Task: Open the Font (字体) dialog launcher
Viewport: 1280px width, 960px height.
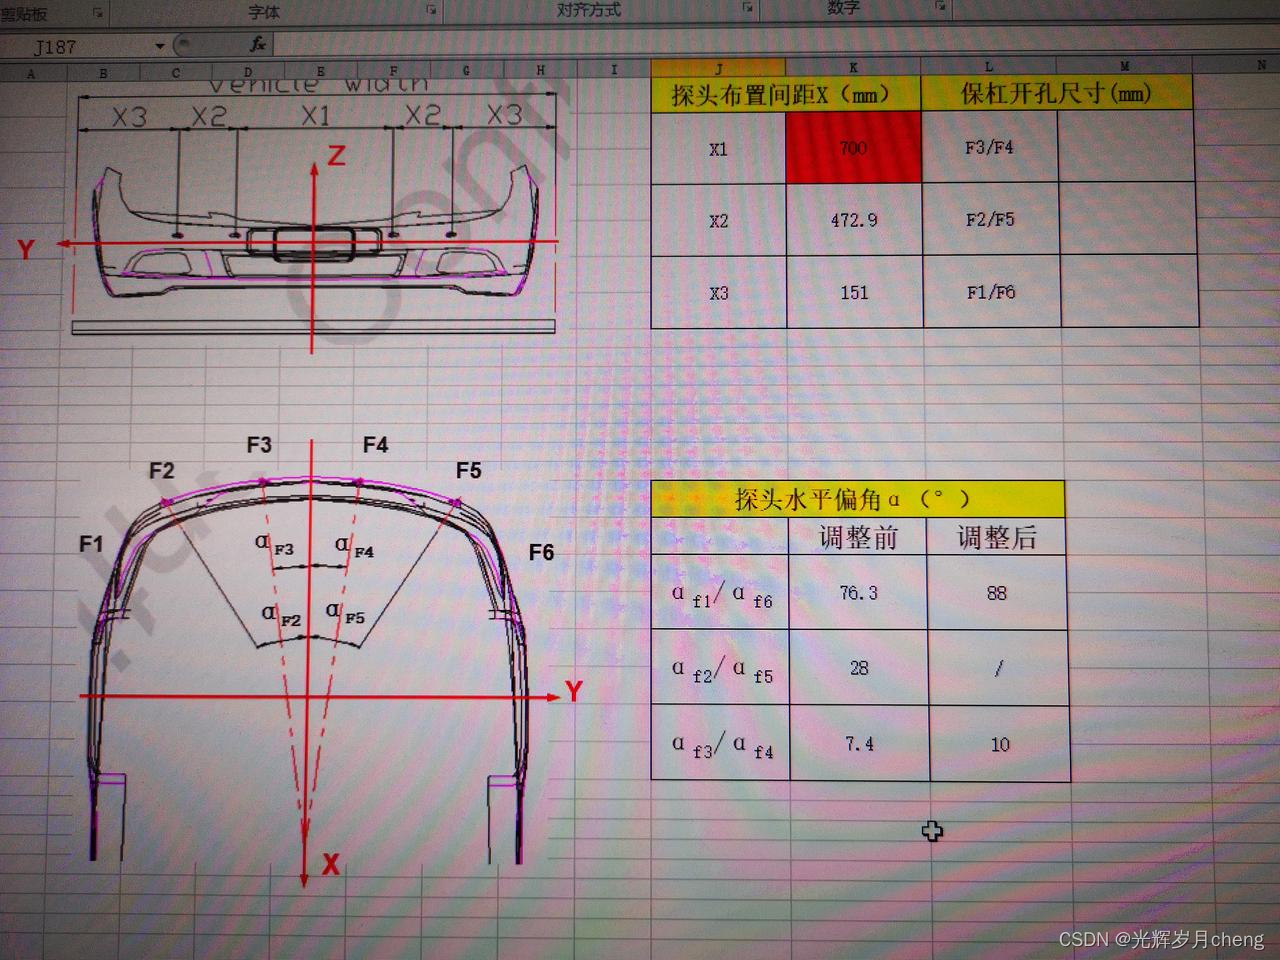Action: click(x=432, y=10)
